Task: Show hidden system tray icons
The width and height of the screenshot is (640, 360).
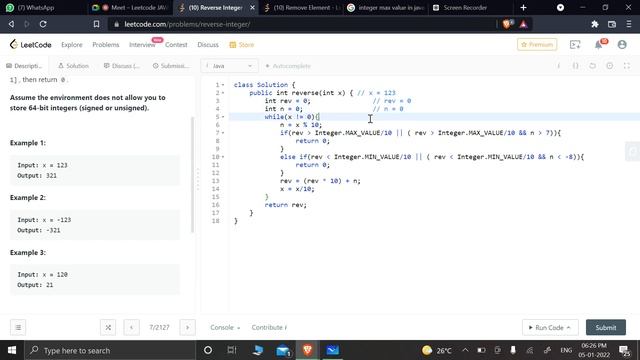Action: [465, 350]
